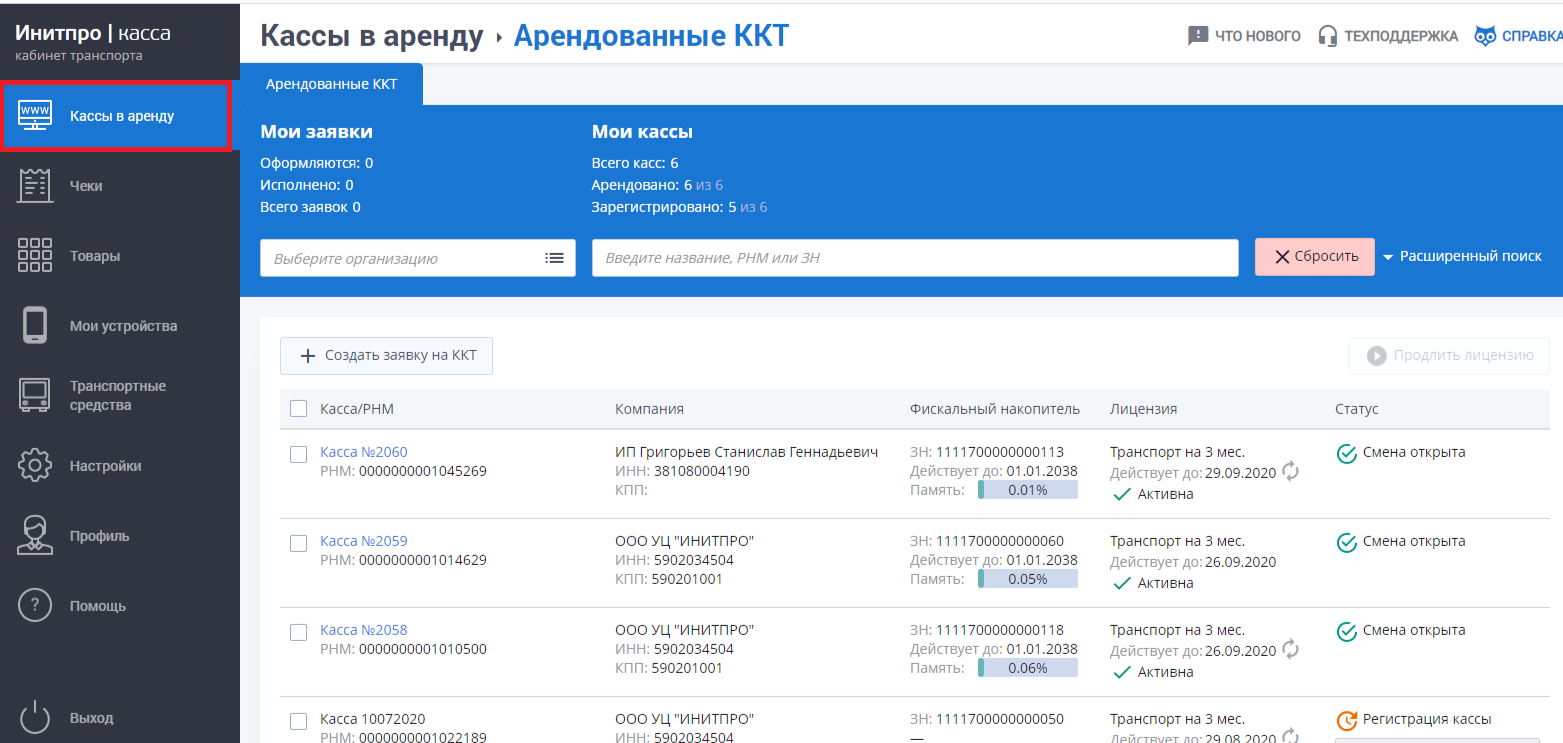Click the Выход power icon
Screen dimensions: 1563x743
35,718
